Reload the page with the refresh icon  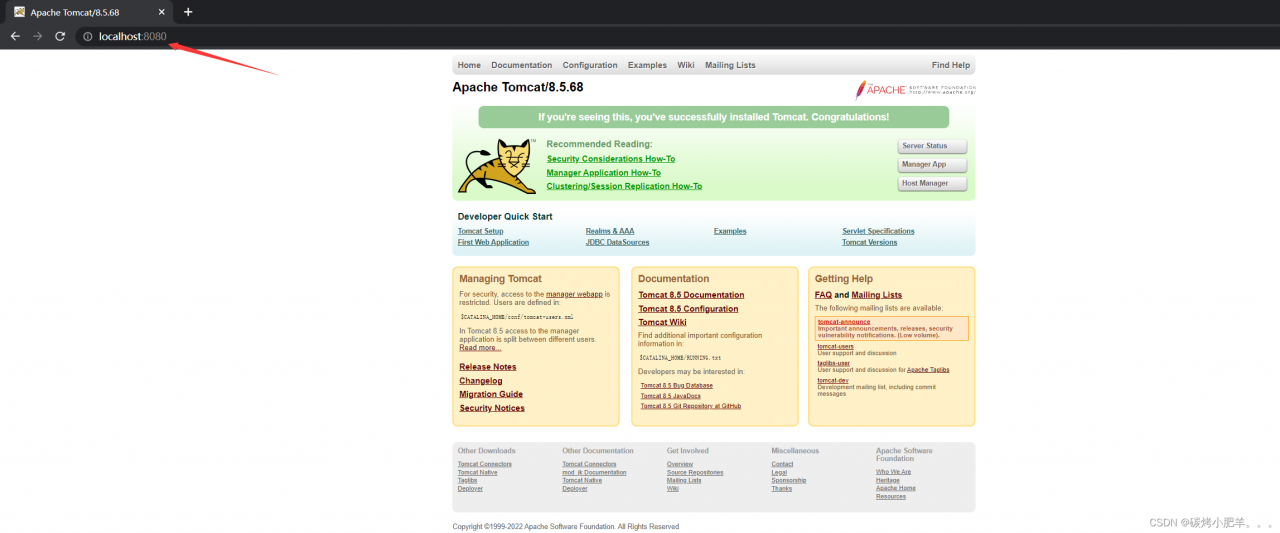(x=60, y=36)
